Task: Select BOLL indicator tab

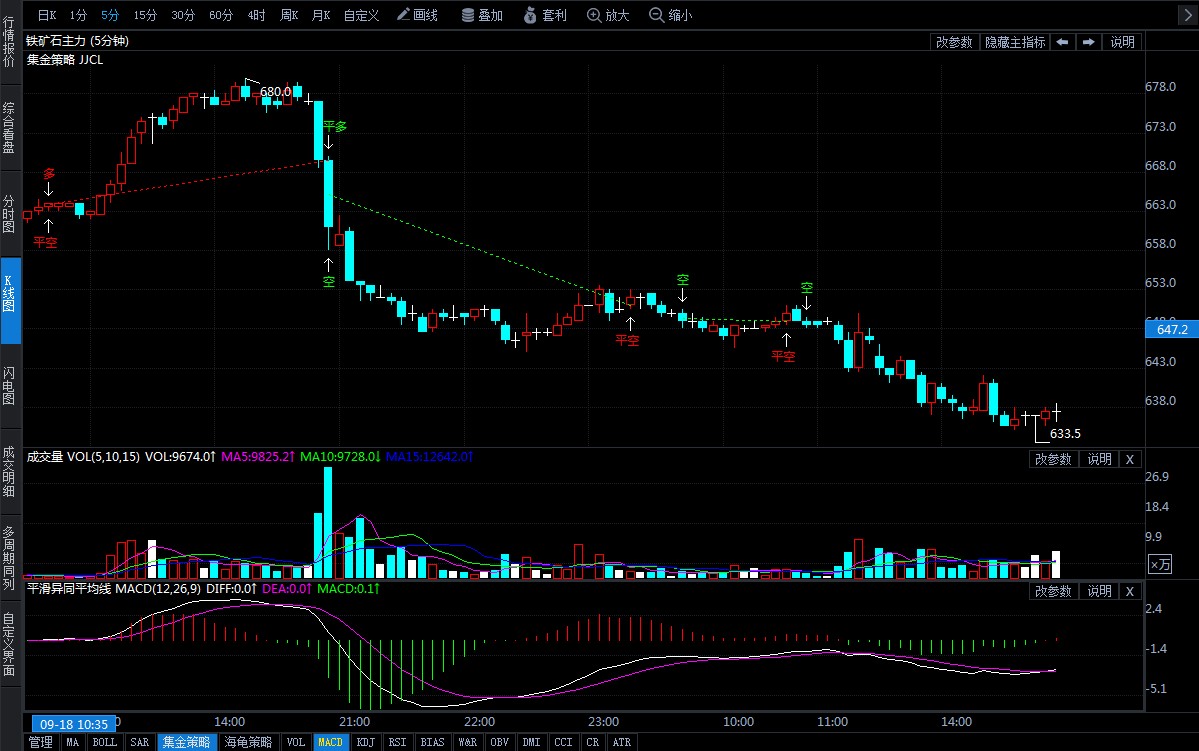Action: (104, 743)
